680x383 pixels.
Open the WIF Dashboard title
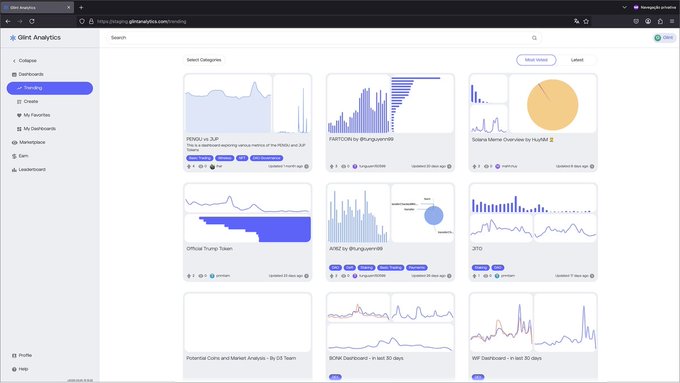pyautogui.click(x=507, y=358)
